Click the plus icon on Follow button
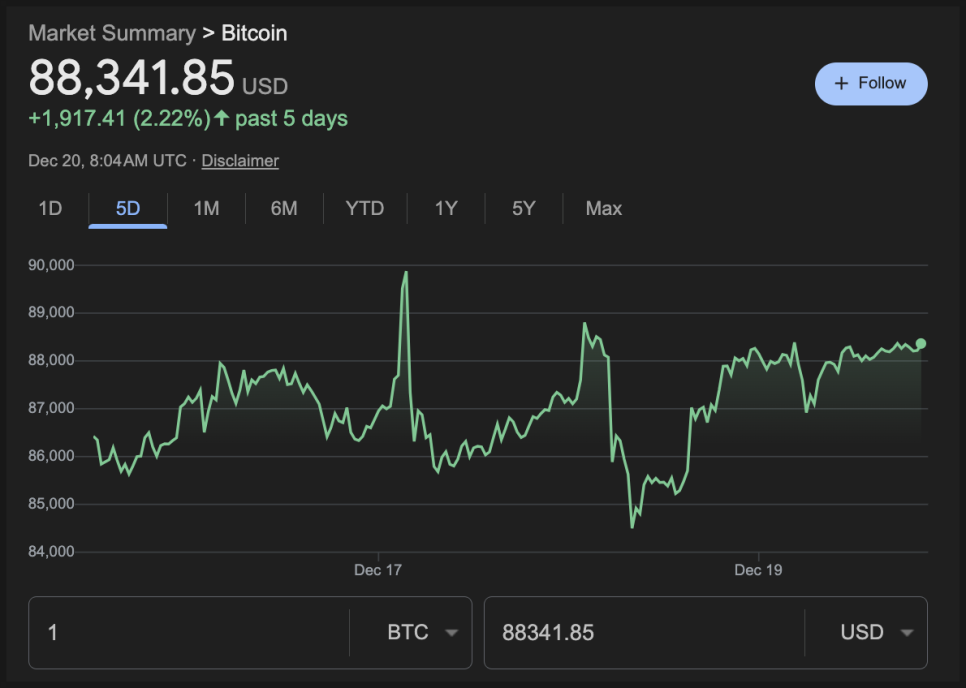This screenshot has width=966, height=688. point(841,84)
